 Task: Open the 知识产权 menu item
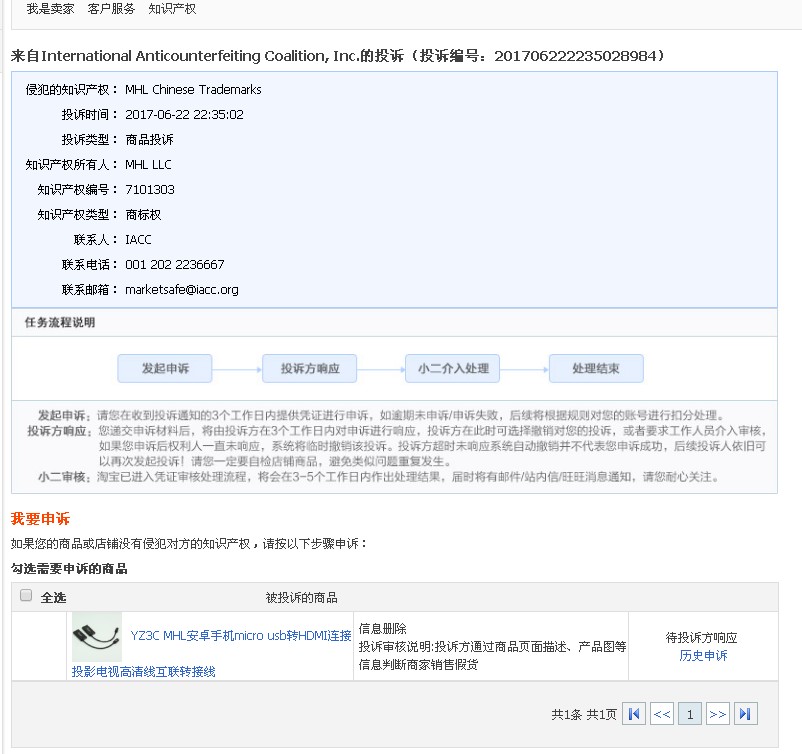tap(172, 9)
